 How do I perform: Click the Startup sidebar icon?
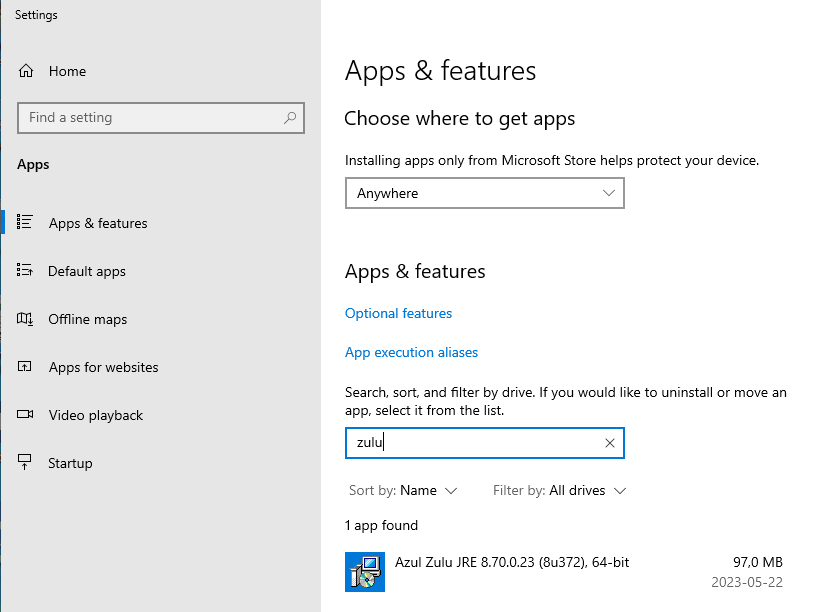click(26, 462)
